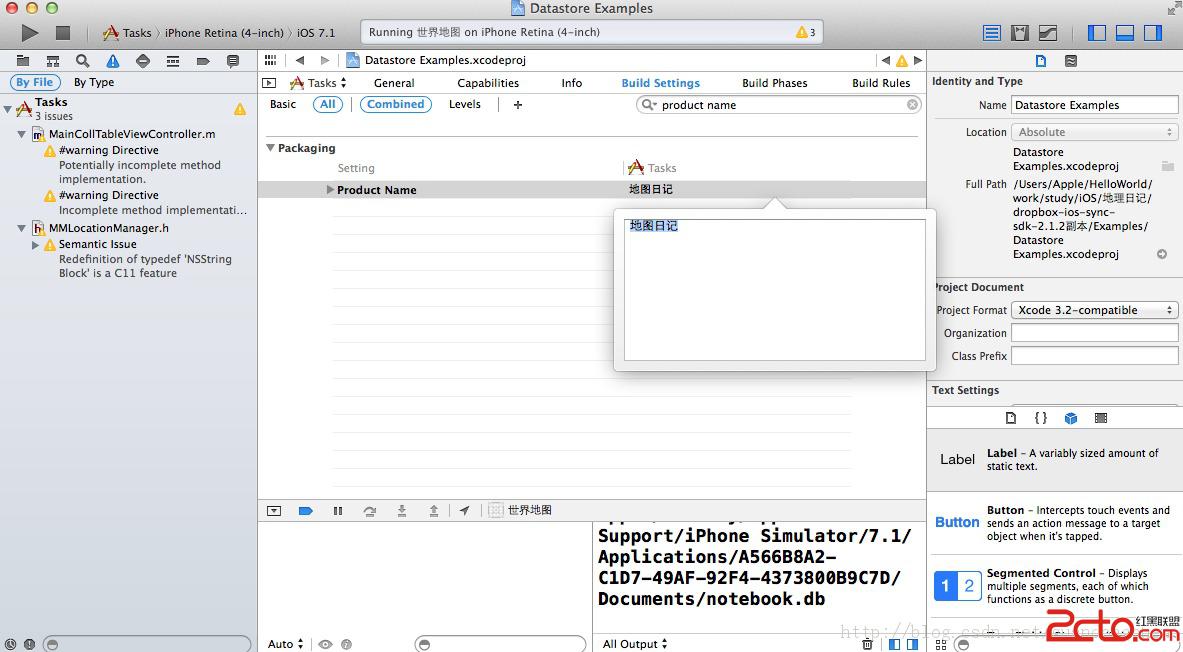Expand the Product Name setting row

coord(330,190)
